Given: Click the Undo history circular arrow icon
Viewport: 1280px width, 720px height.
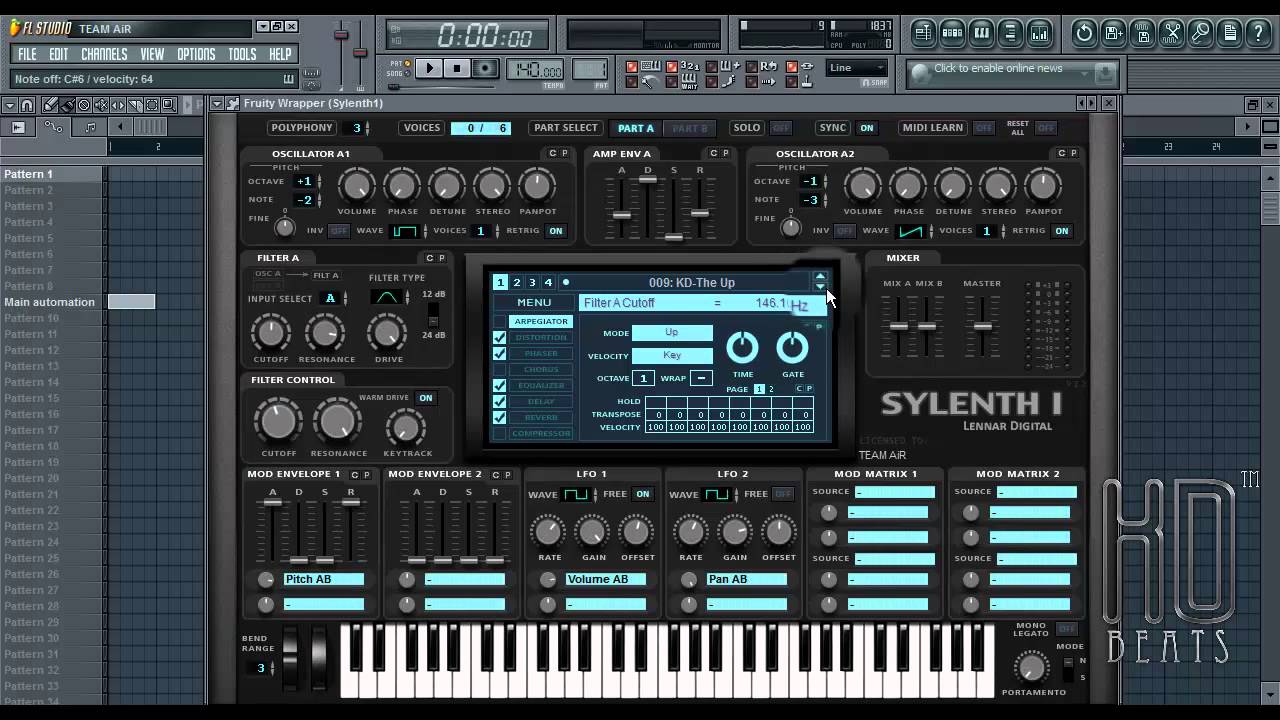Looking at the screenshot, I should tap(1084, 33).
